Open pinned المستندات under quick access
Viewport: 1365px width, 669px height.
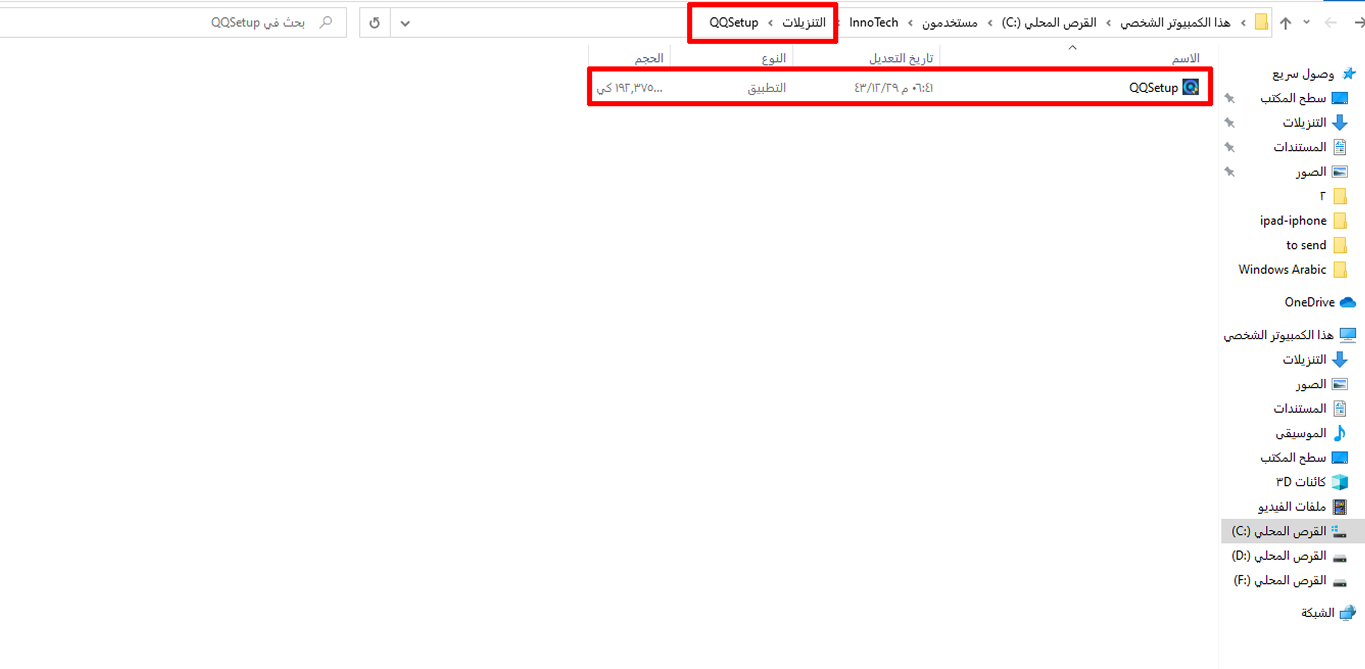[1309, 147]
